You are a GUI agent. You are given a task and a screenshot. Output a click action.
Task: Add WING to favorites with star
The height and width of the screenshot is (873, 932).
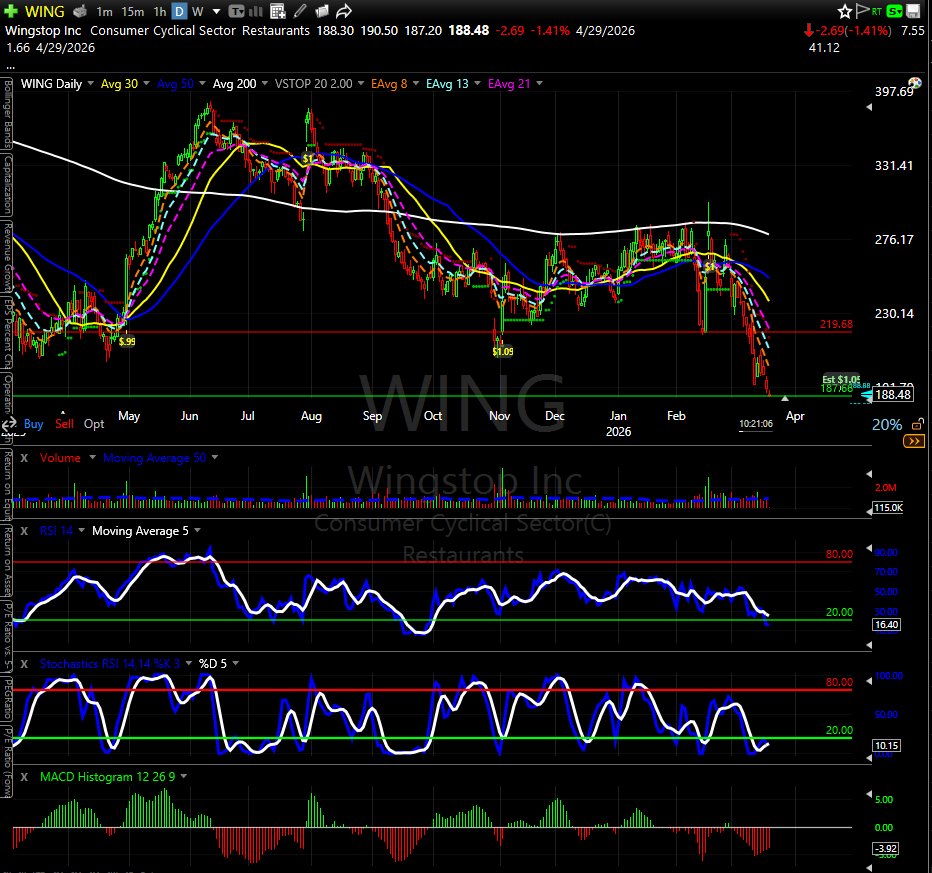coord(845,11)
